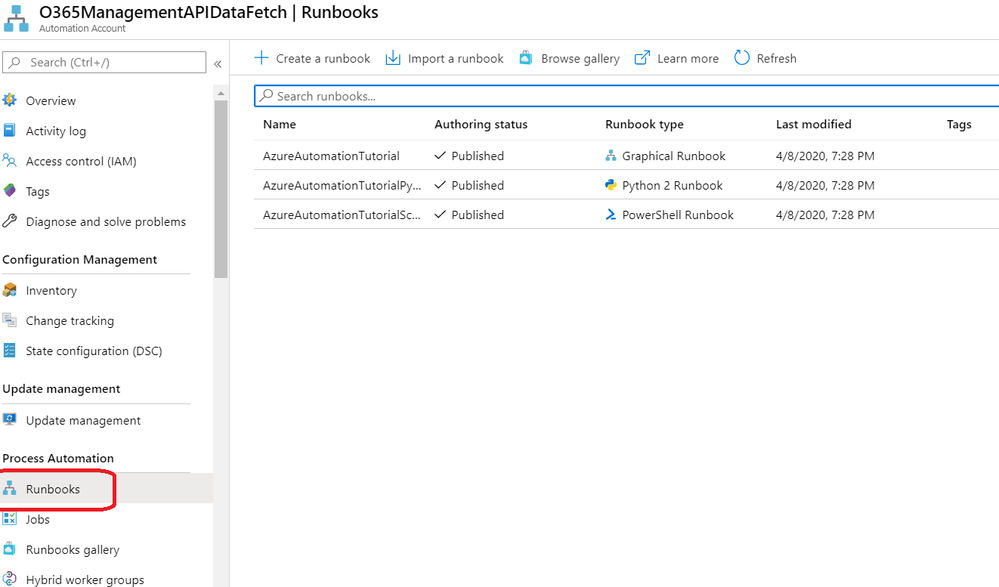Screen dimensions: 999x587
Task: Click the Hybrid worker groups icon
Action: coord(10,579)
